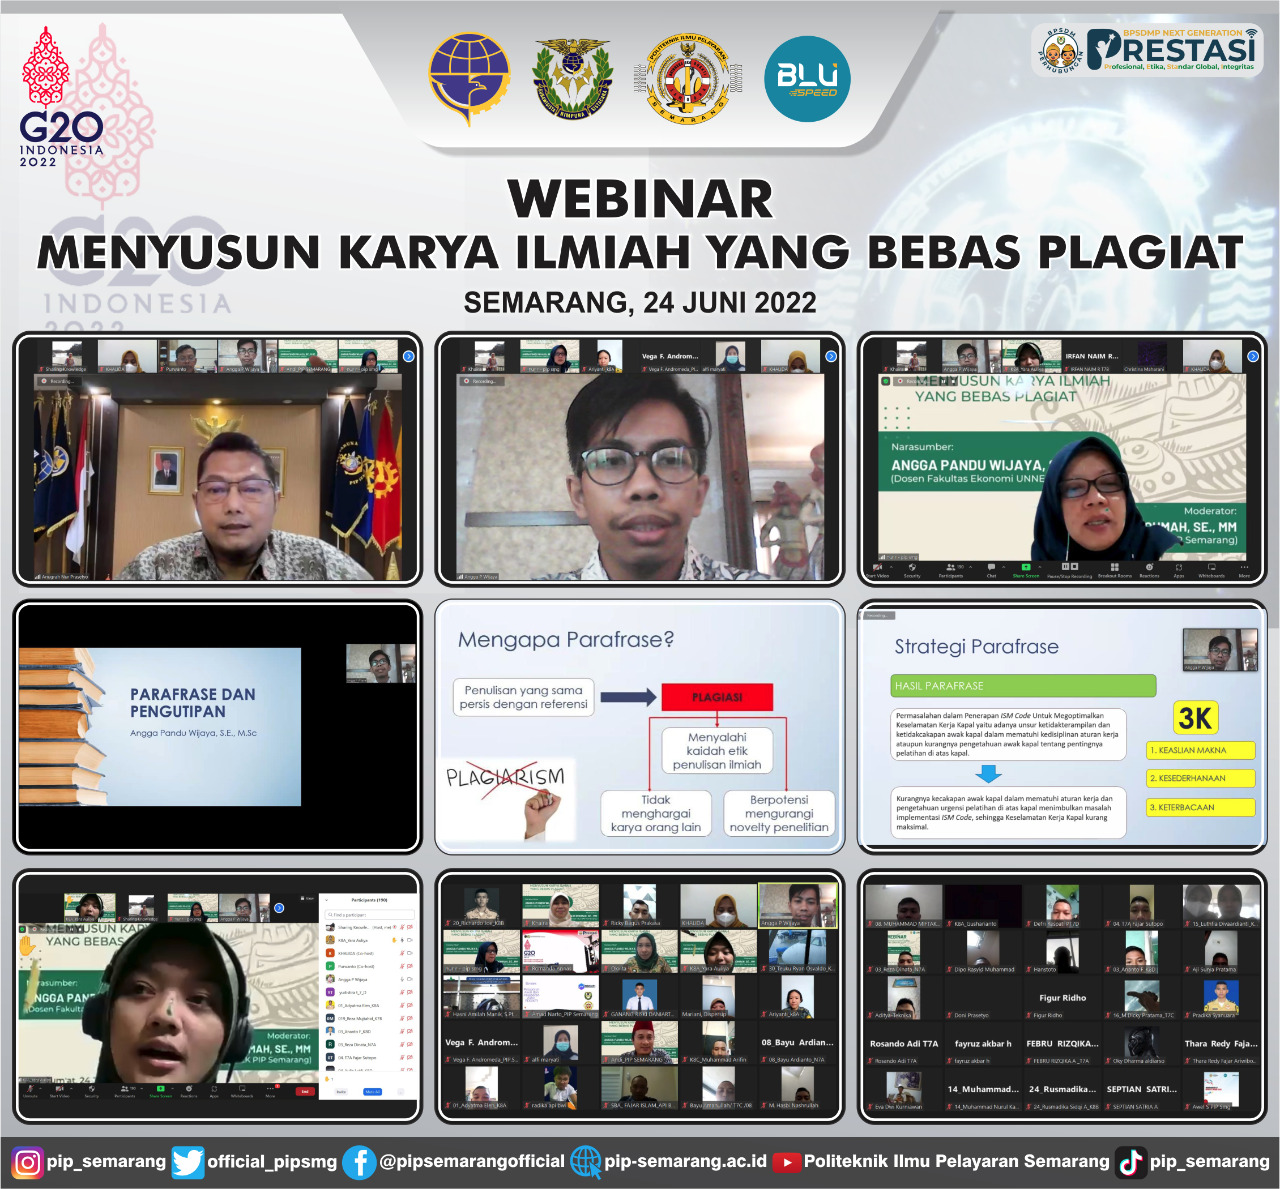Image resolution: width=1280 pixels, height=1189 pixels.
Task: Open Reactions in the Zoom window with Participants panel
Action: click(x=189, y=1091)
